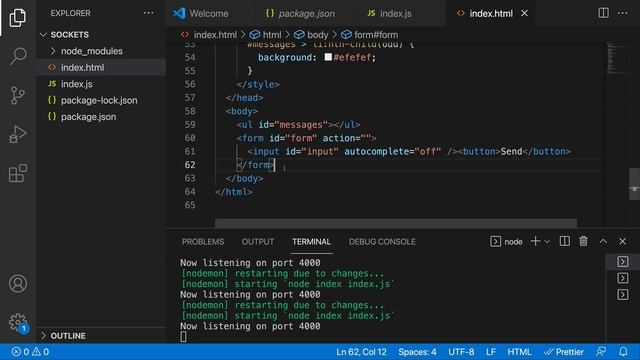Open errors and warnings count in status bar
The height and width of the screenshot is (360, 640).
[x=30, y=351]
